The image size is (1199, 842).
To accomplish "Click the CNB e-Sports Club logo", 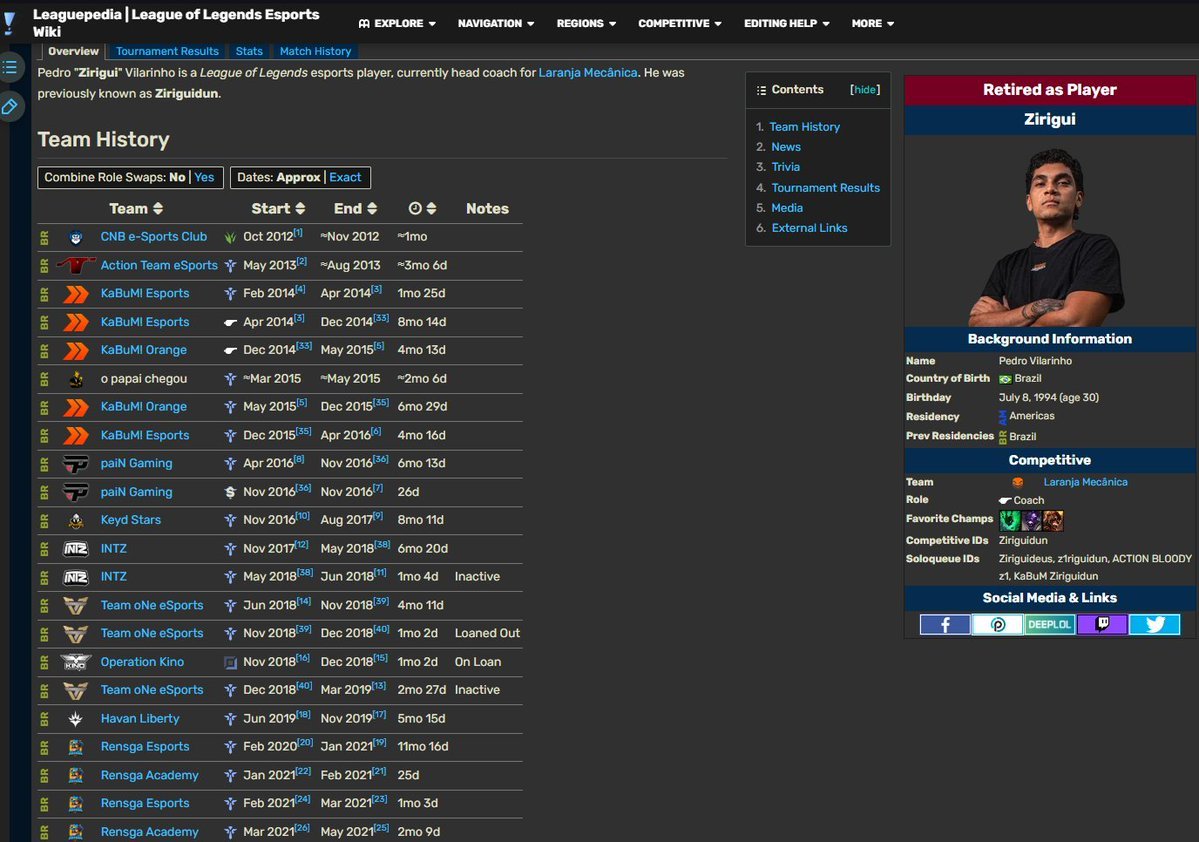I will [x=76, y=237].
